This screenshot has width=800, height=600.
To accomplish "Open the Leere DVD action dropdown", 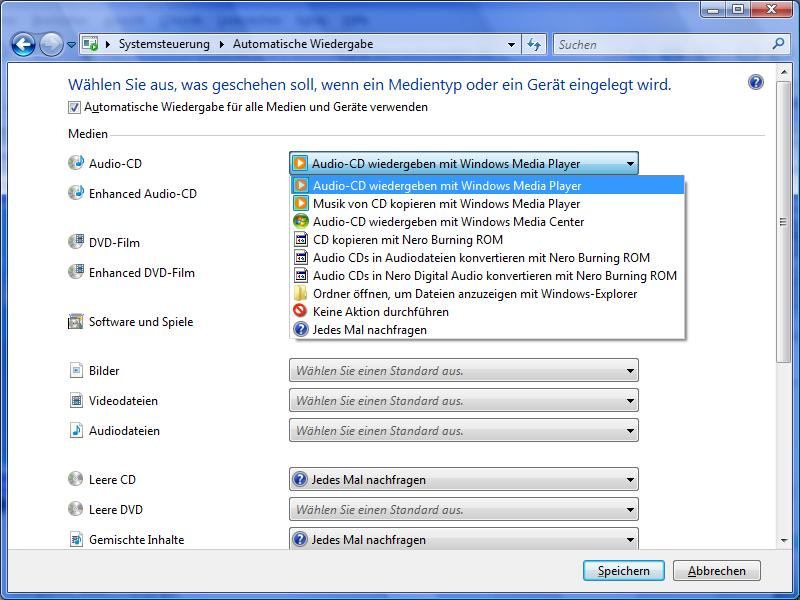I will pyautogui.click(x=464, y=510).
